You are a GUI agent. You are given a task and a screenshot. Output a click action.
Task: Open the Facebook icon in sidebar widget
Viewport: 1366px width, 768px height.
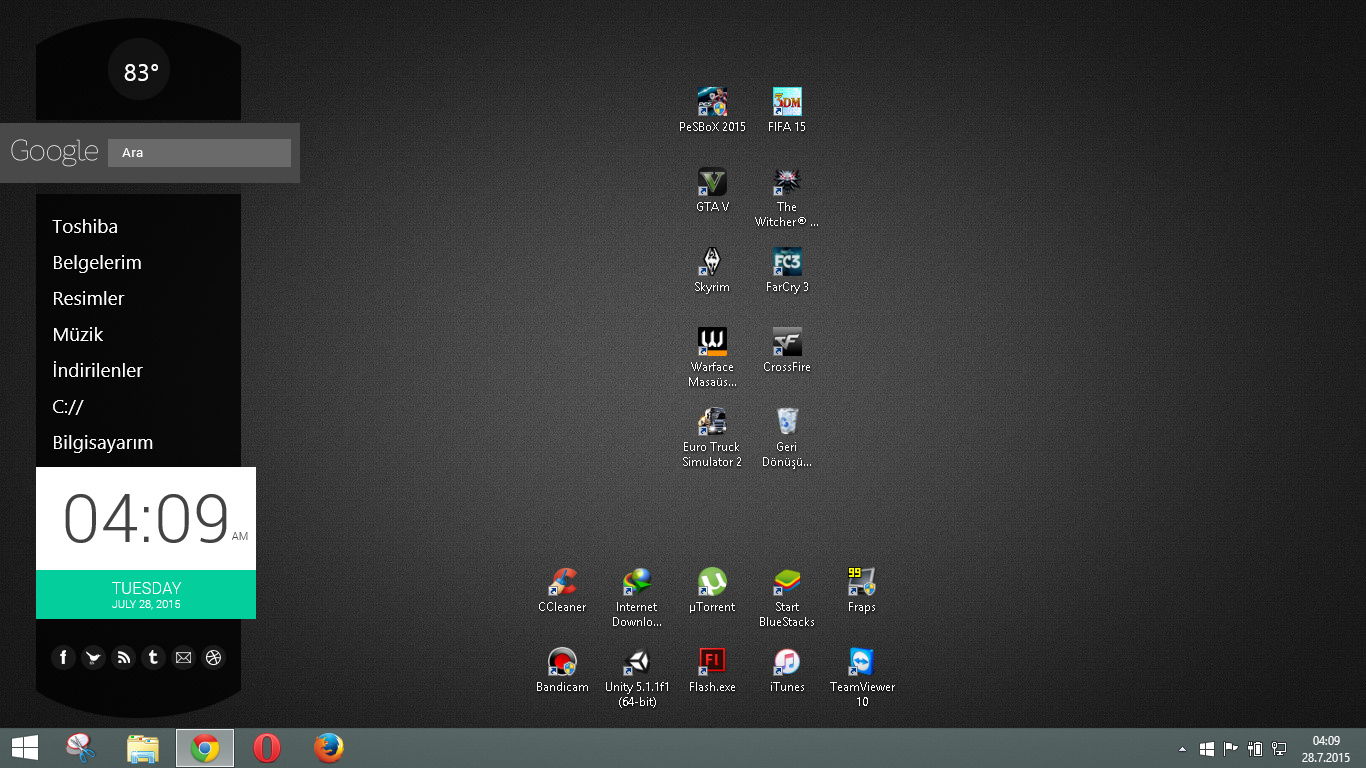tap(63, 657)
